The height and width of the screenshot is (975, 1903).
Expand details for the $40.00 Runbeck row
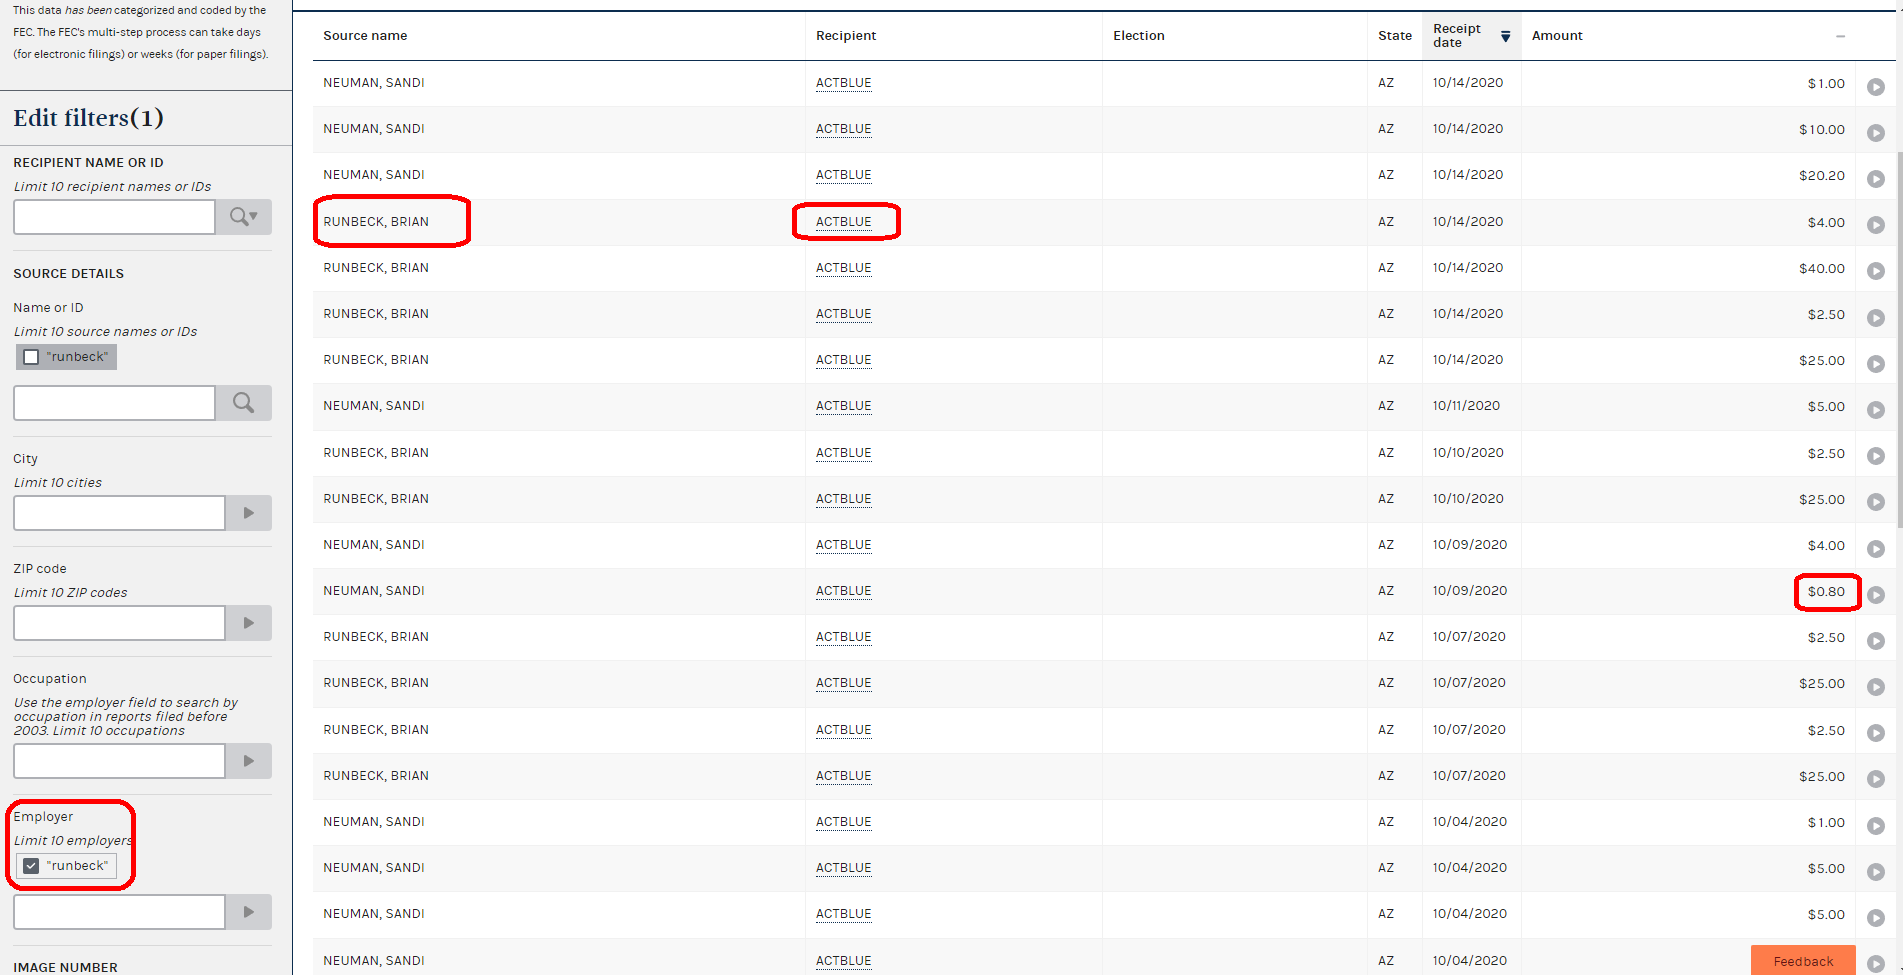[x=1875, y=271]
